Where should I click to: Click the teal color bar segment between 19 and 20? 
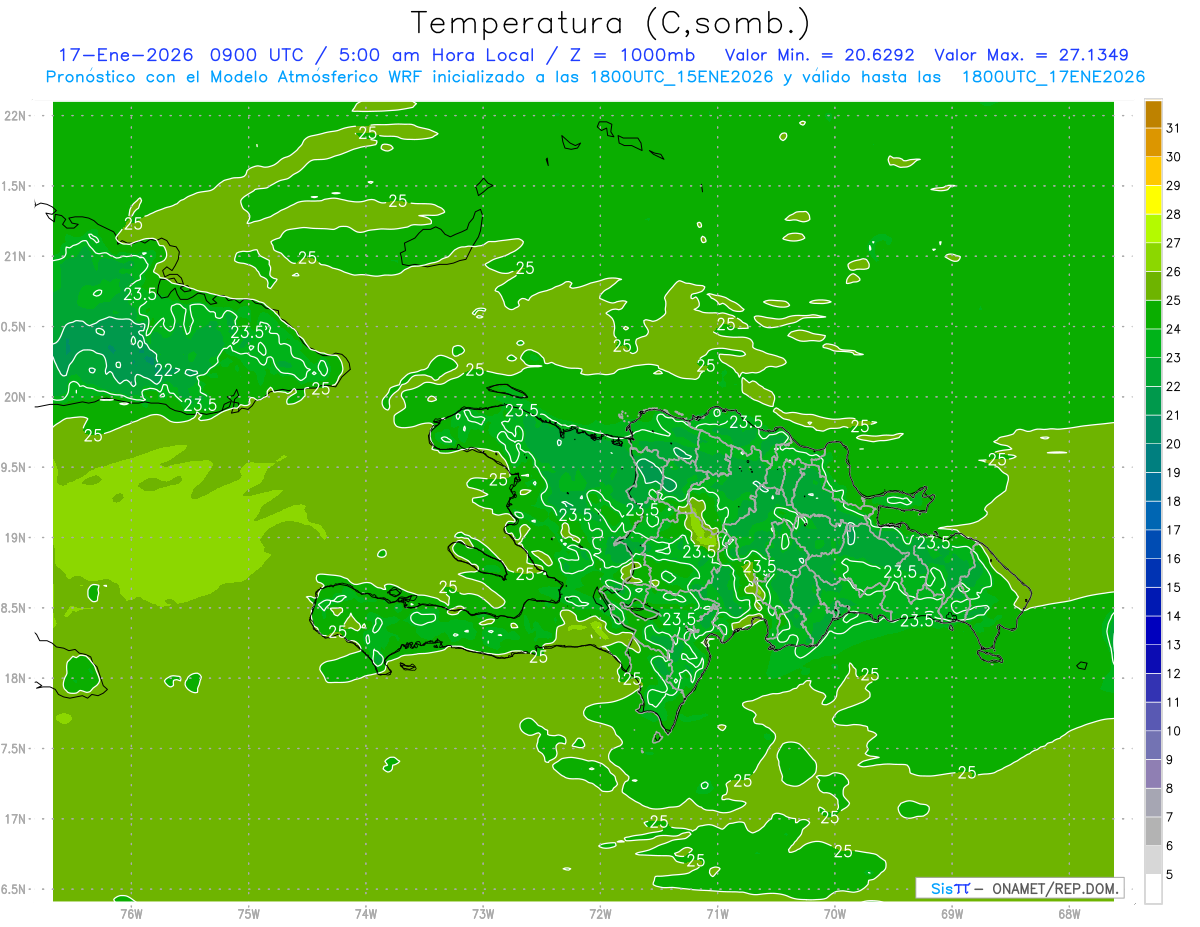[x=1153, y=458]
